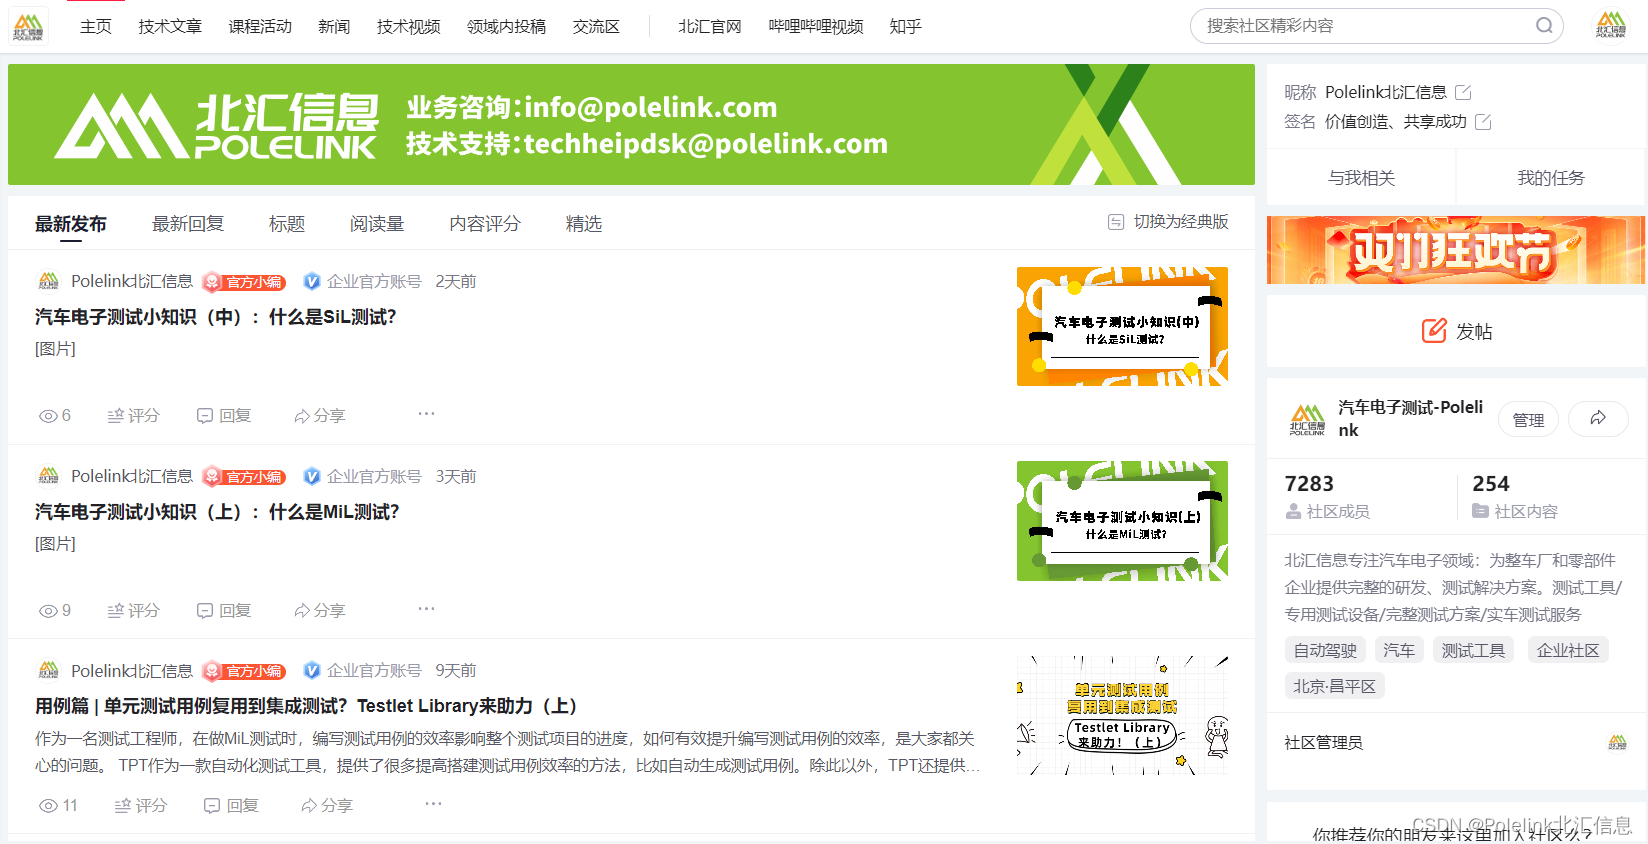Click the 官方小编 badge on MiL post
The width and height of the screenshot is (1648, 844).
(x=244, y=477)
